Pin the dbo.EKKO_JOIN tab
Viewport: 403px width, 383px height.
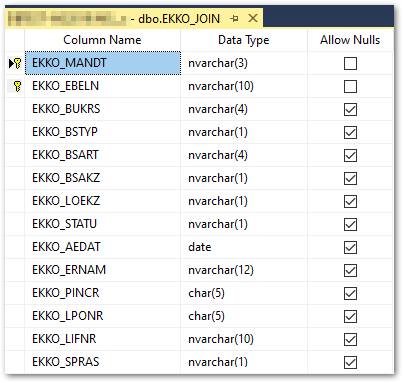point(234,19)
